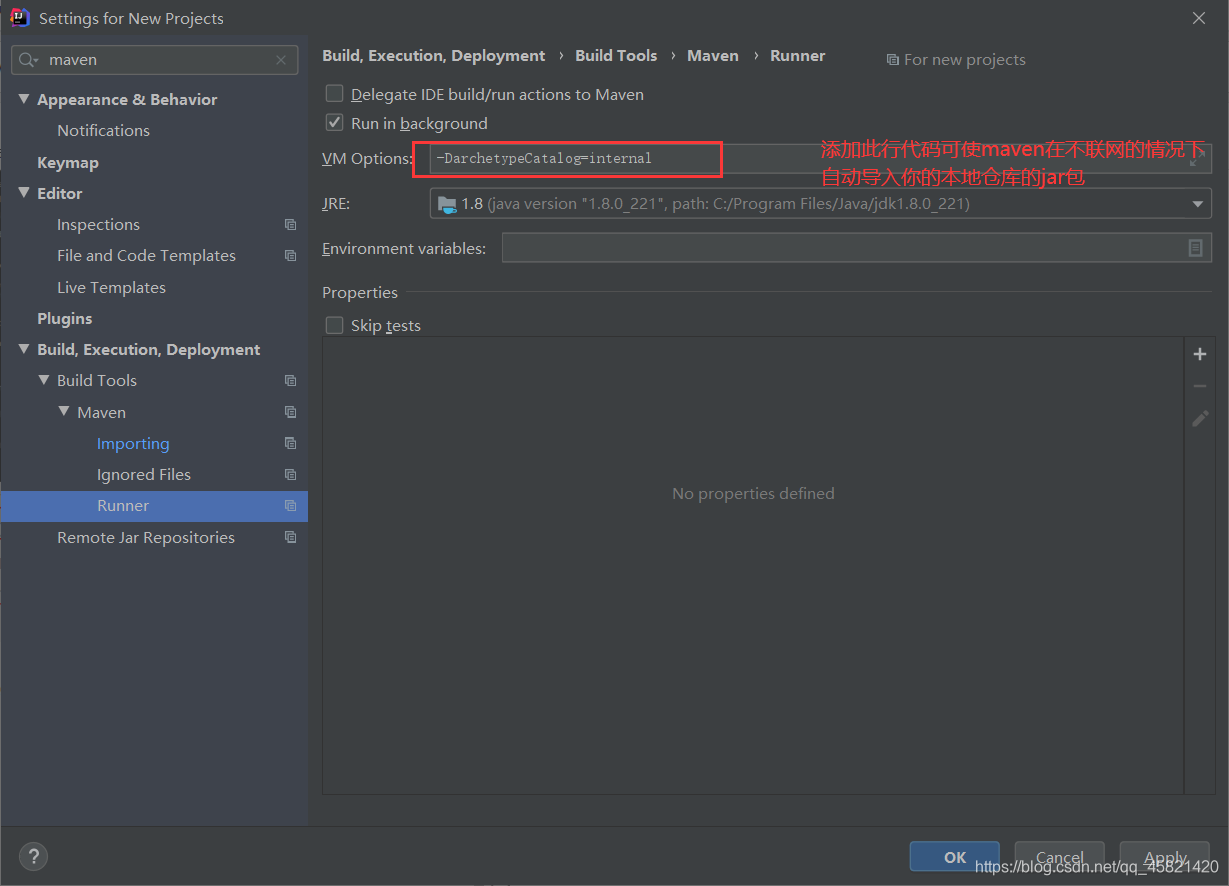Screen dimensions: 1229x886
Task: Open the Plugins settings page
Action: [x=65, y=318]
